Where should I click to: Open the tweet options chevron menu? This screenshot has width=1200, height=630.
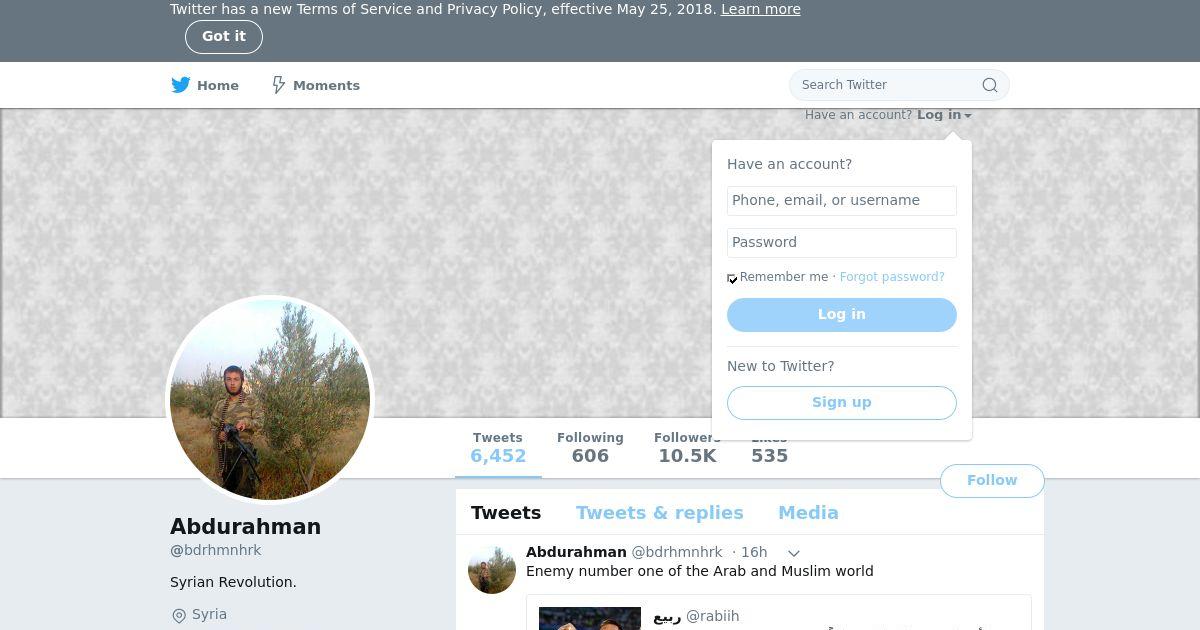793,553
